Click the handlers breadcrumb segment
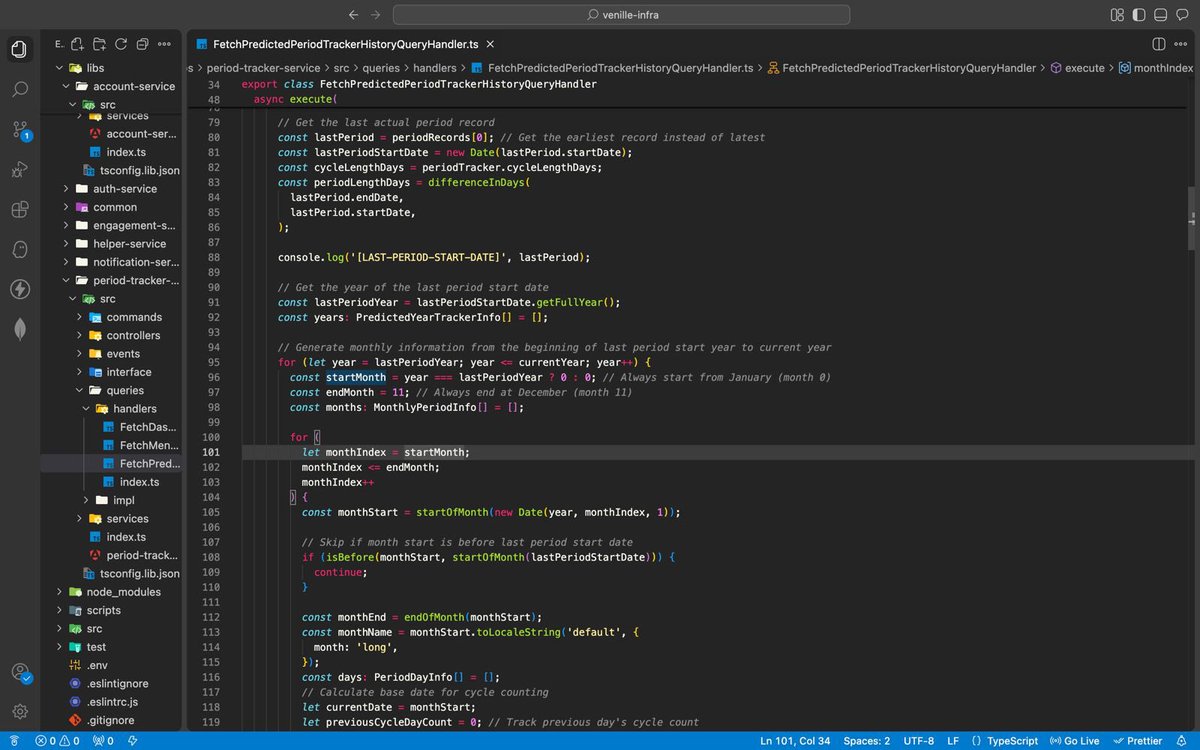Viewport: 1200px width, 750px height. coord(436,68)
